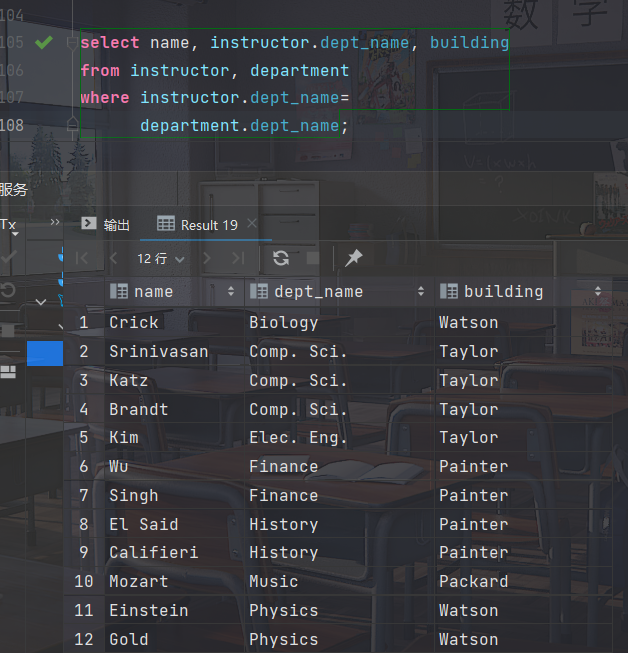
Task: Select row number 10 in results grid
Action: pyautogui.click(x=84, y=581)
